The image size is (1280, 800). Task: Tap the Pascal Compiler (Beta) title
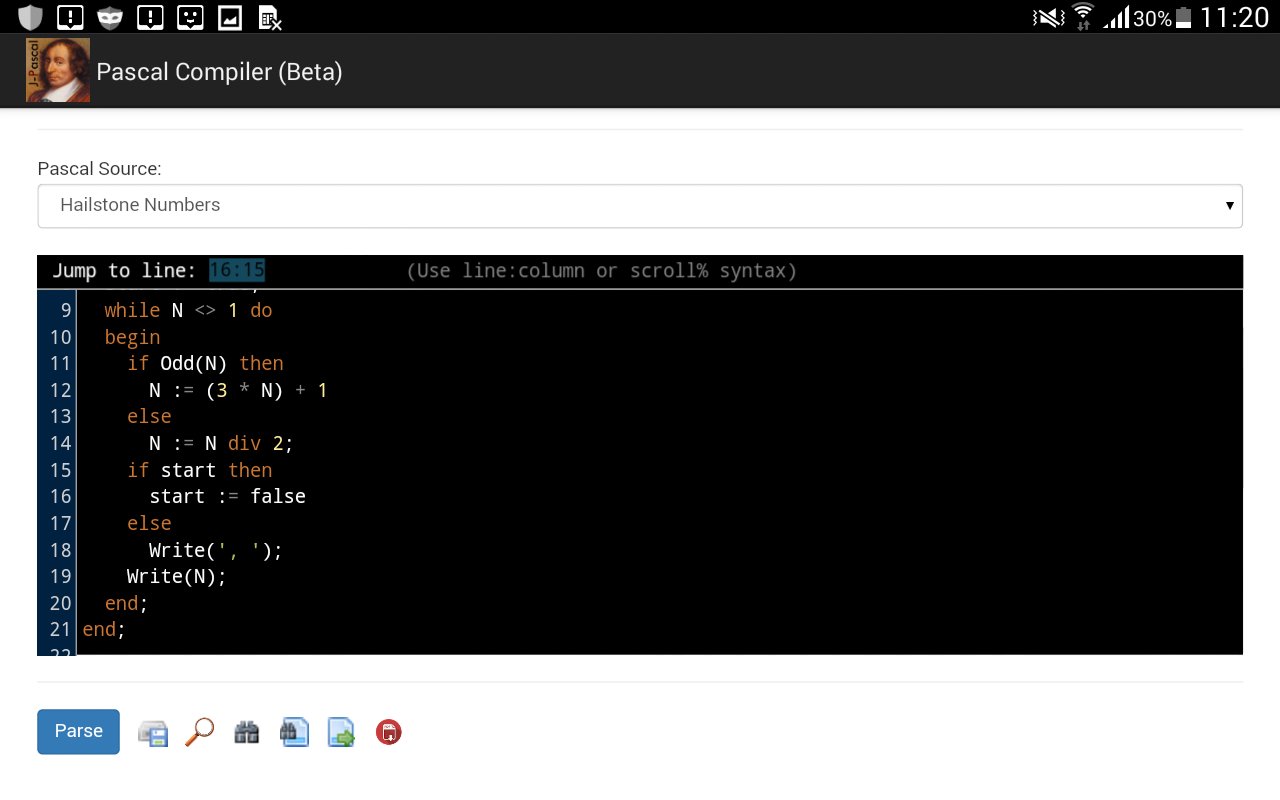[220, 72]
